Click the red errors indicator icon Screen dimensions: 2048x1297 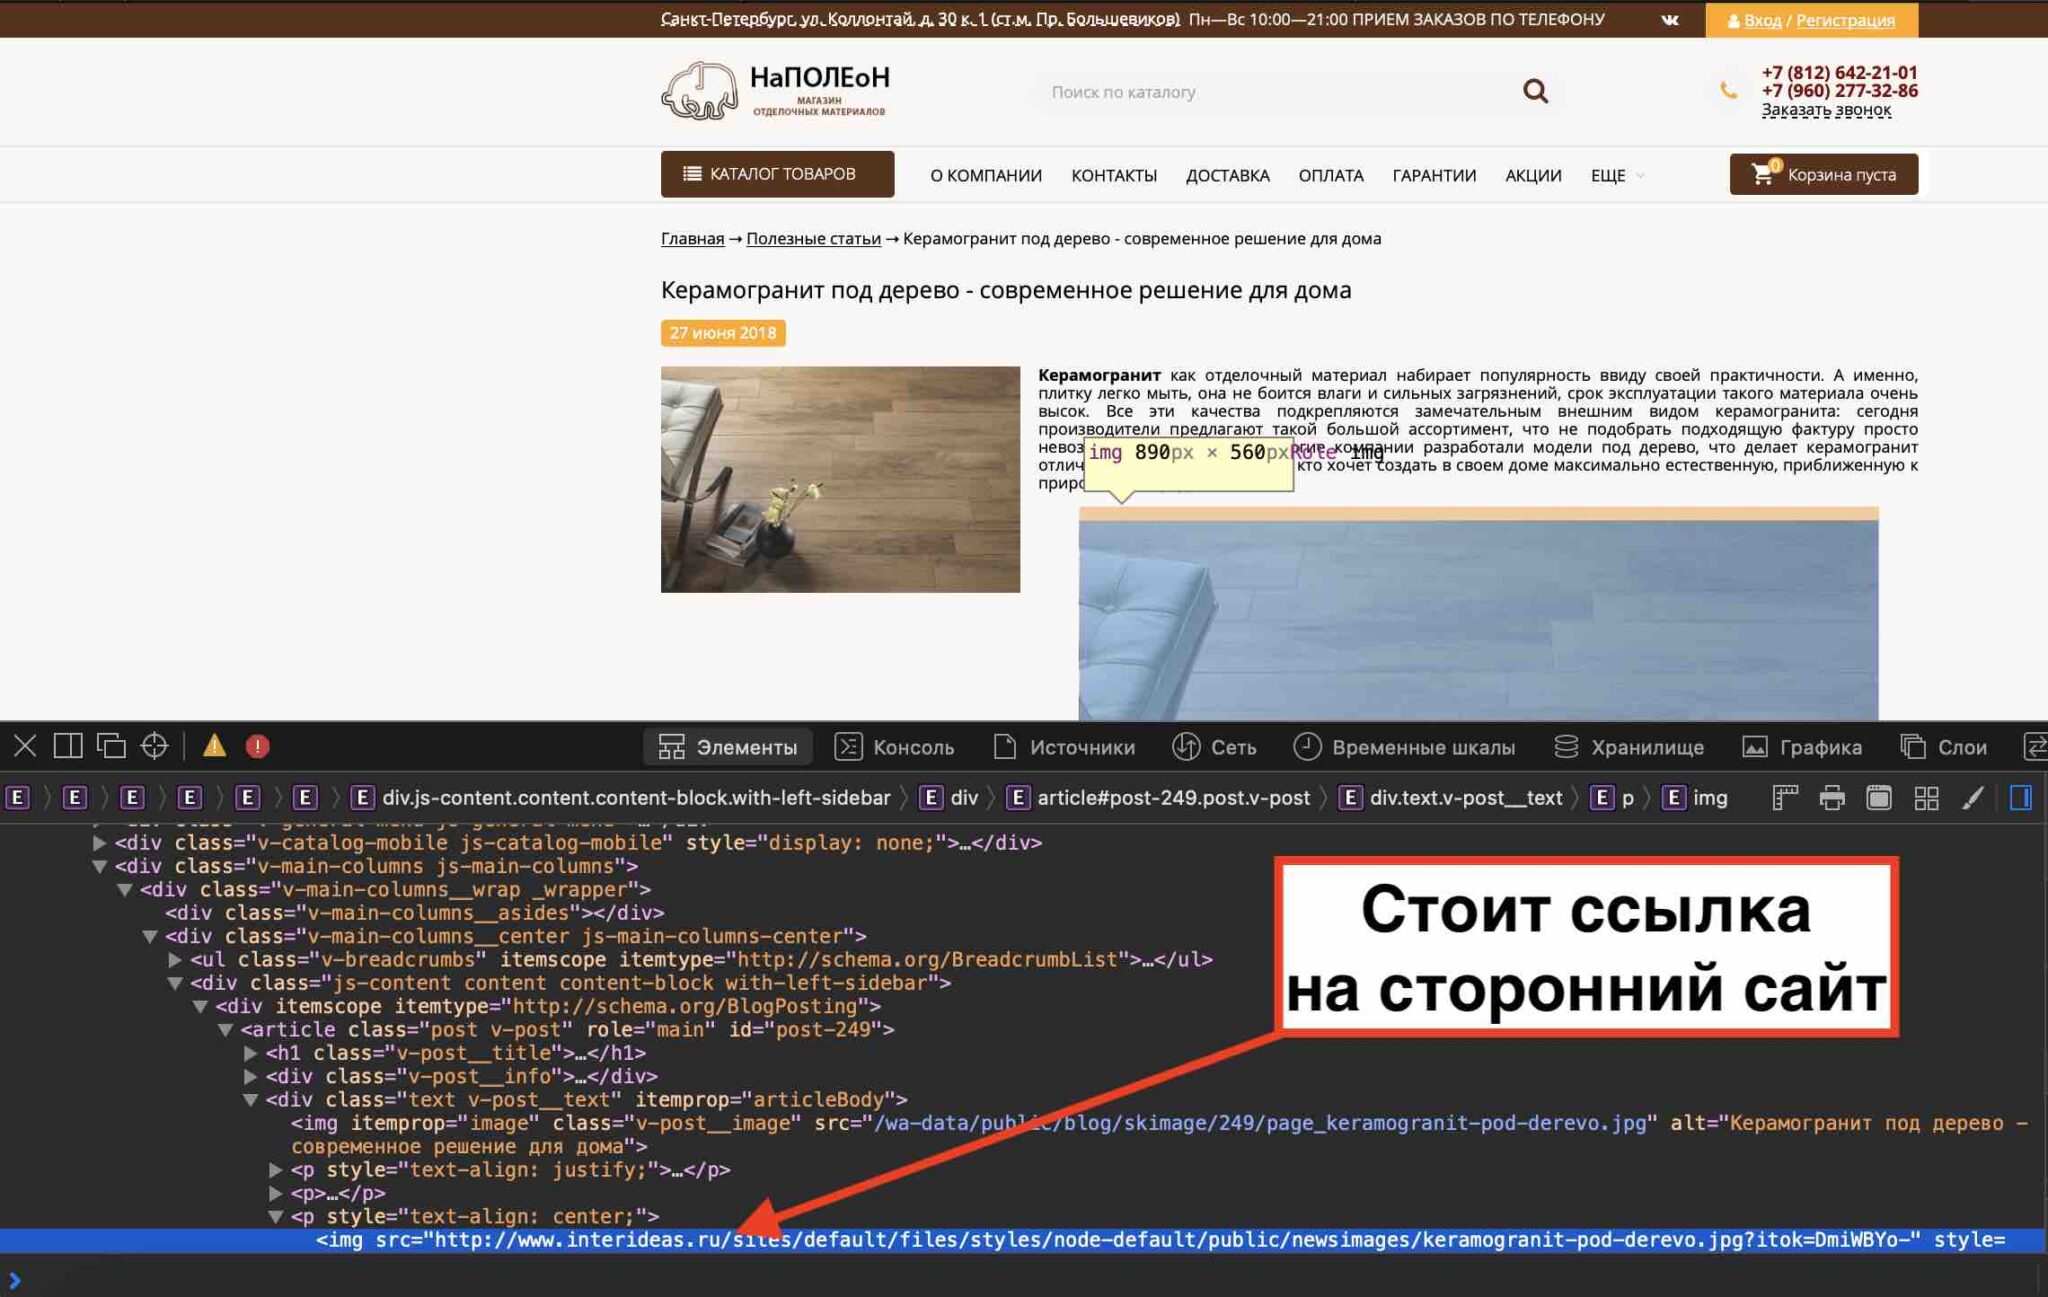point(257,746)
